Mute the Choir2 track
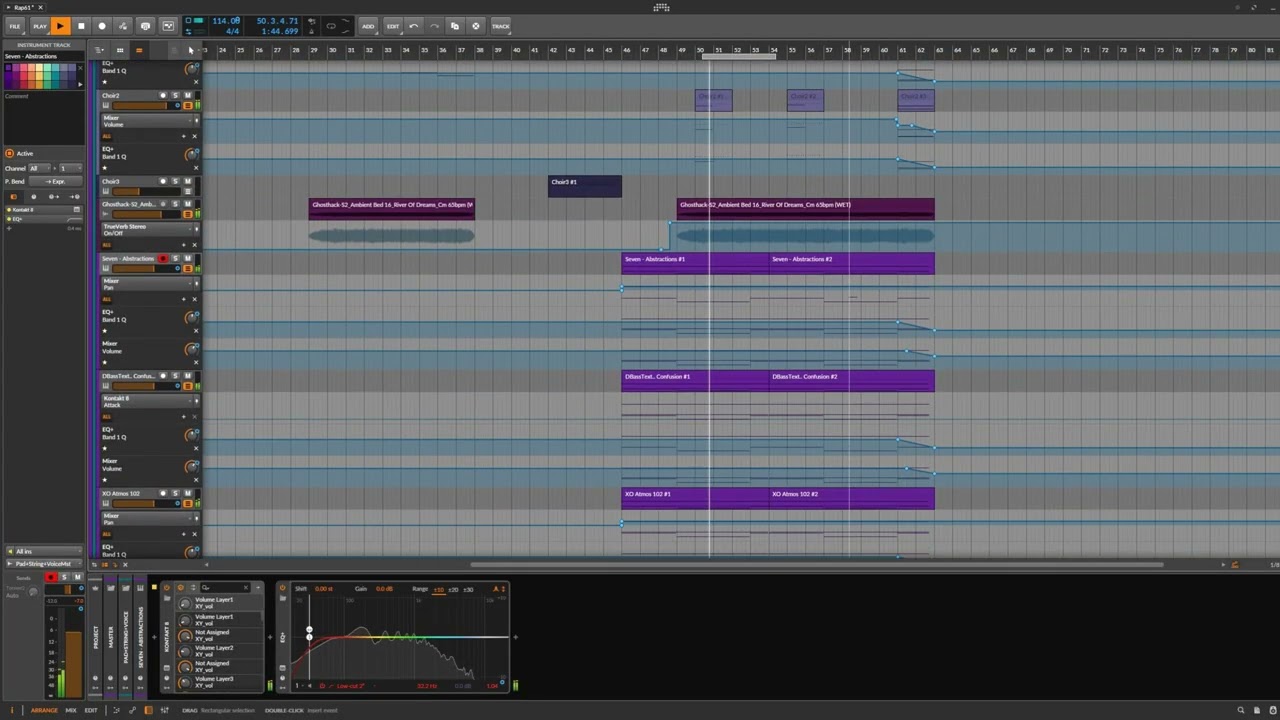 point(187,96)
